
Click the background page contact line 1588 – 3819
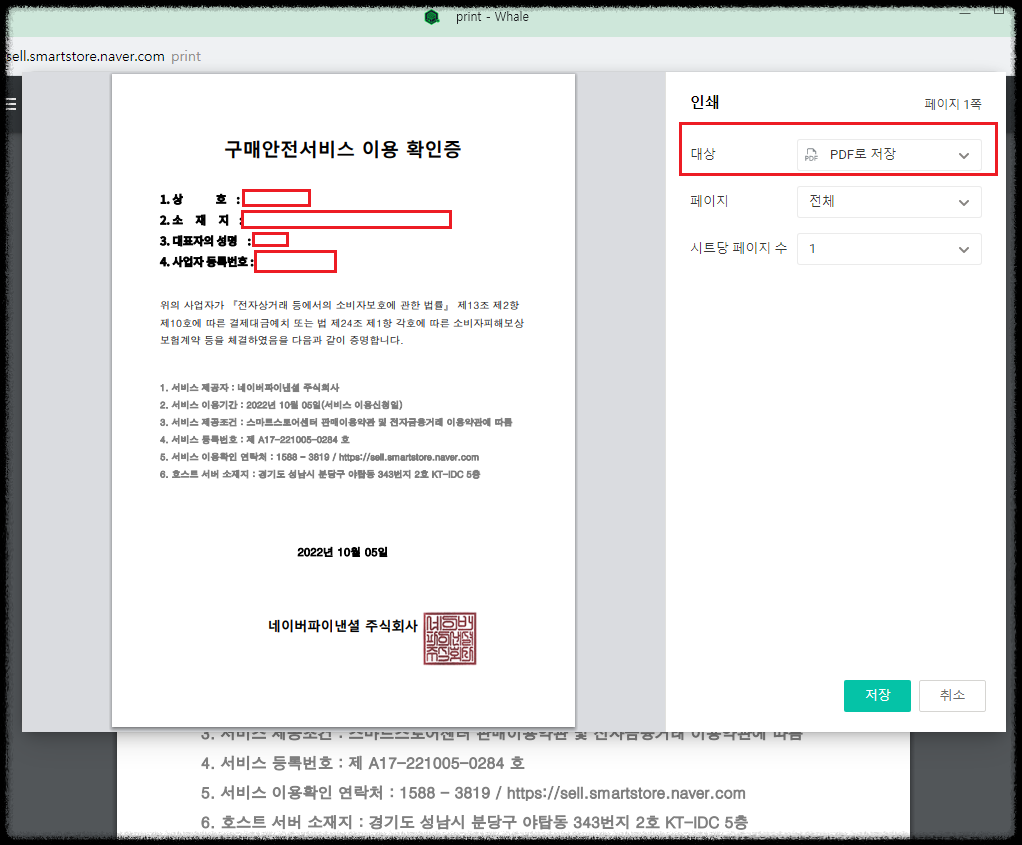(473, 793)
